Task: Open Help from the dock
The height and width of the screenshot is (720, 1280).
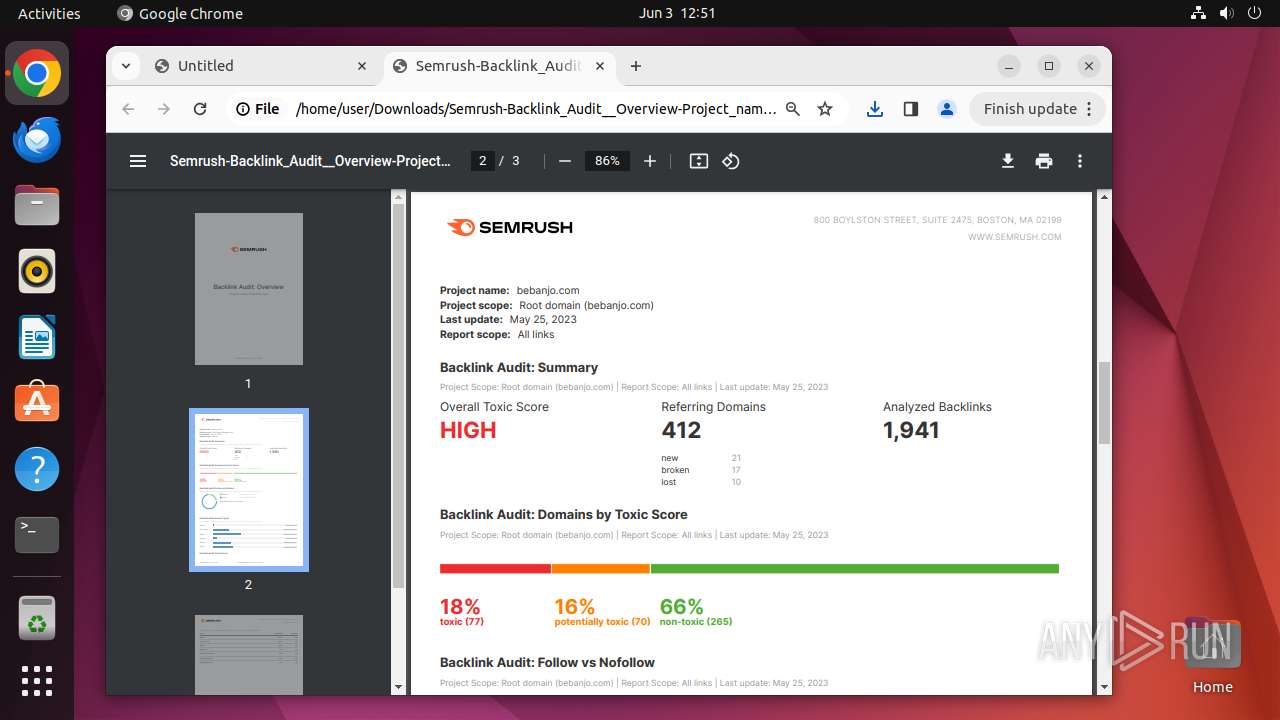Action: 37,469
